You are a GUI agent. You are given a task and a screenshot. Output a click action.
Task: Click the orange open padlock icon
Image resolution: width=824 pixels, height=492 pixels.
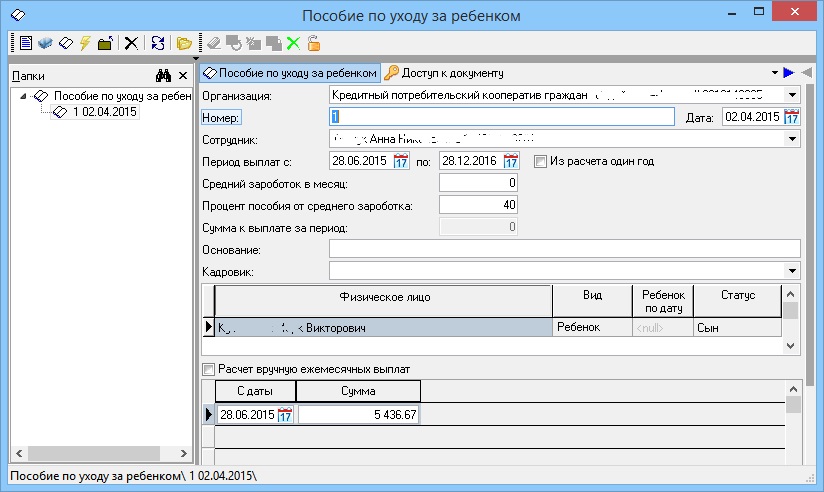[x=314, y=43]
